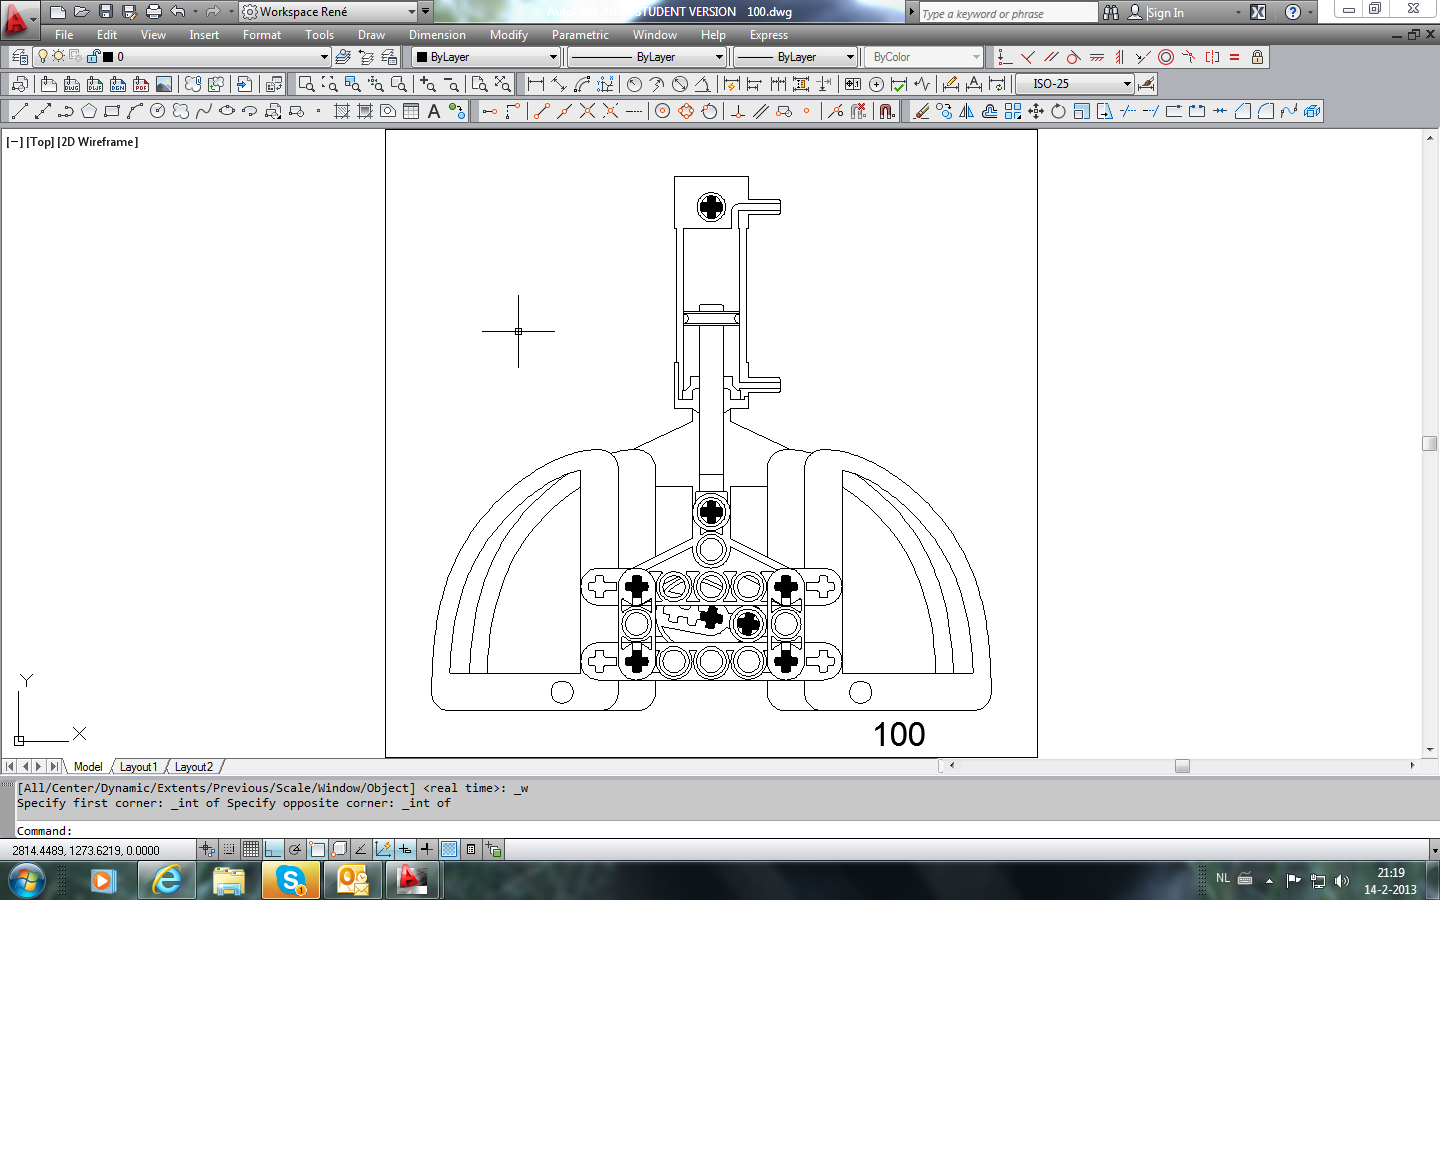Viewport: 1440px width, 1164px height.
Task: Click in the keyword search field
Action: pyautogui.click(x=1008, y=13)
